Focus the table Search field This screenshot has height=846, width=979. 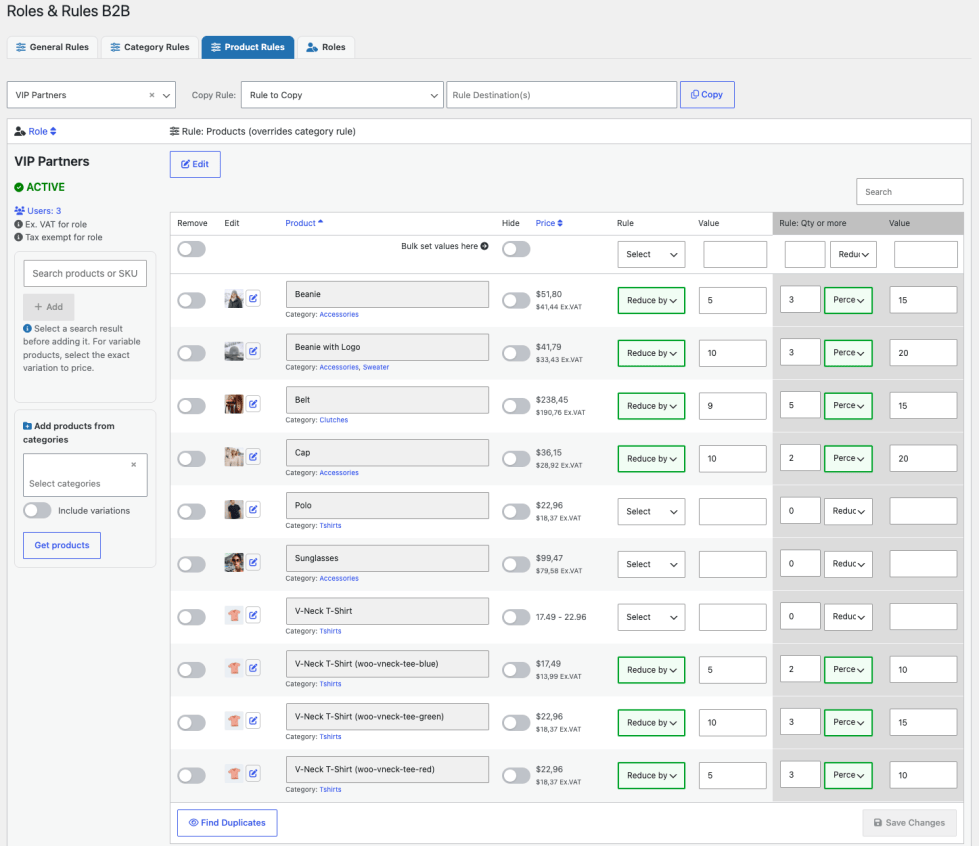(x=909, y=192)
